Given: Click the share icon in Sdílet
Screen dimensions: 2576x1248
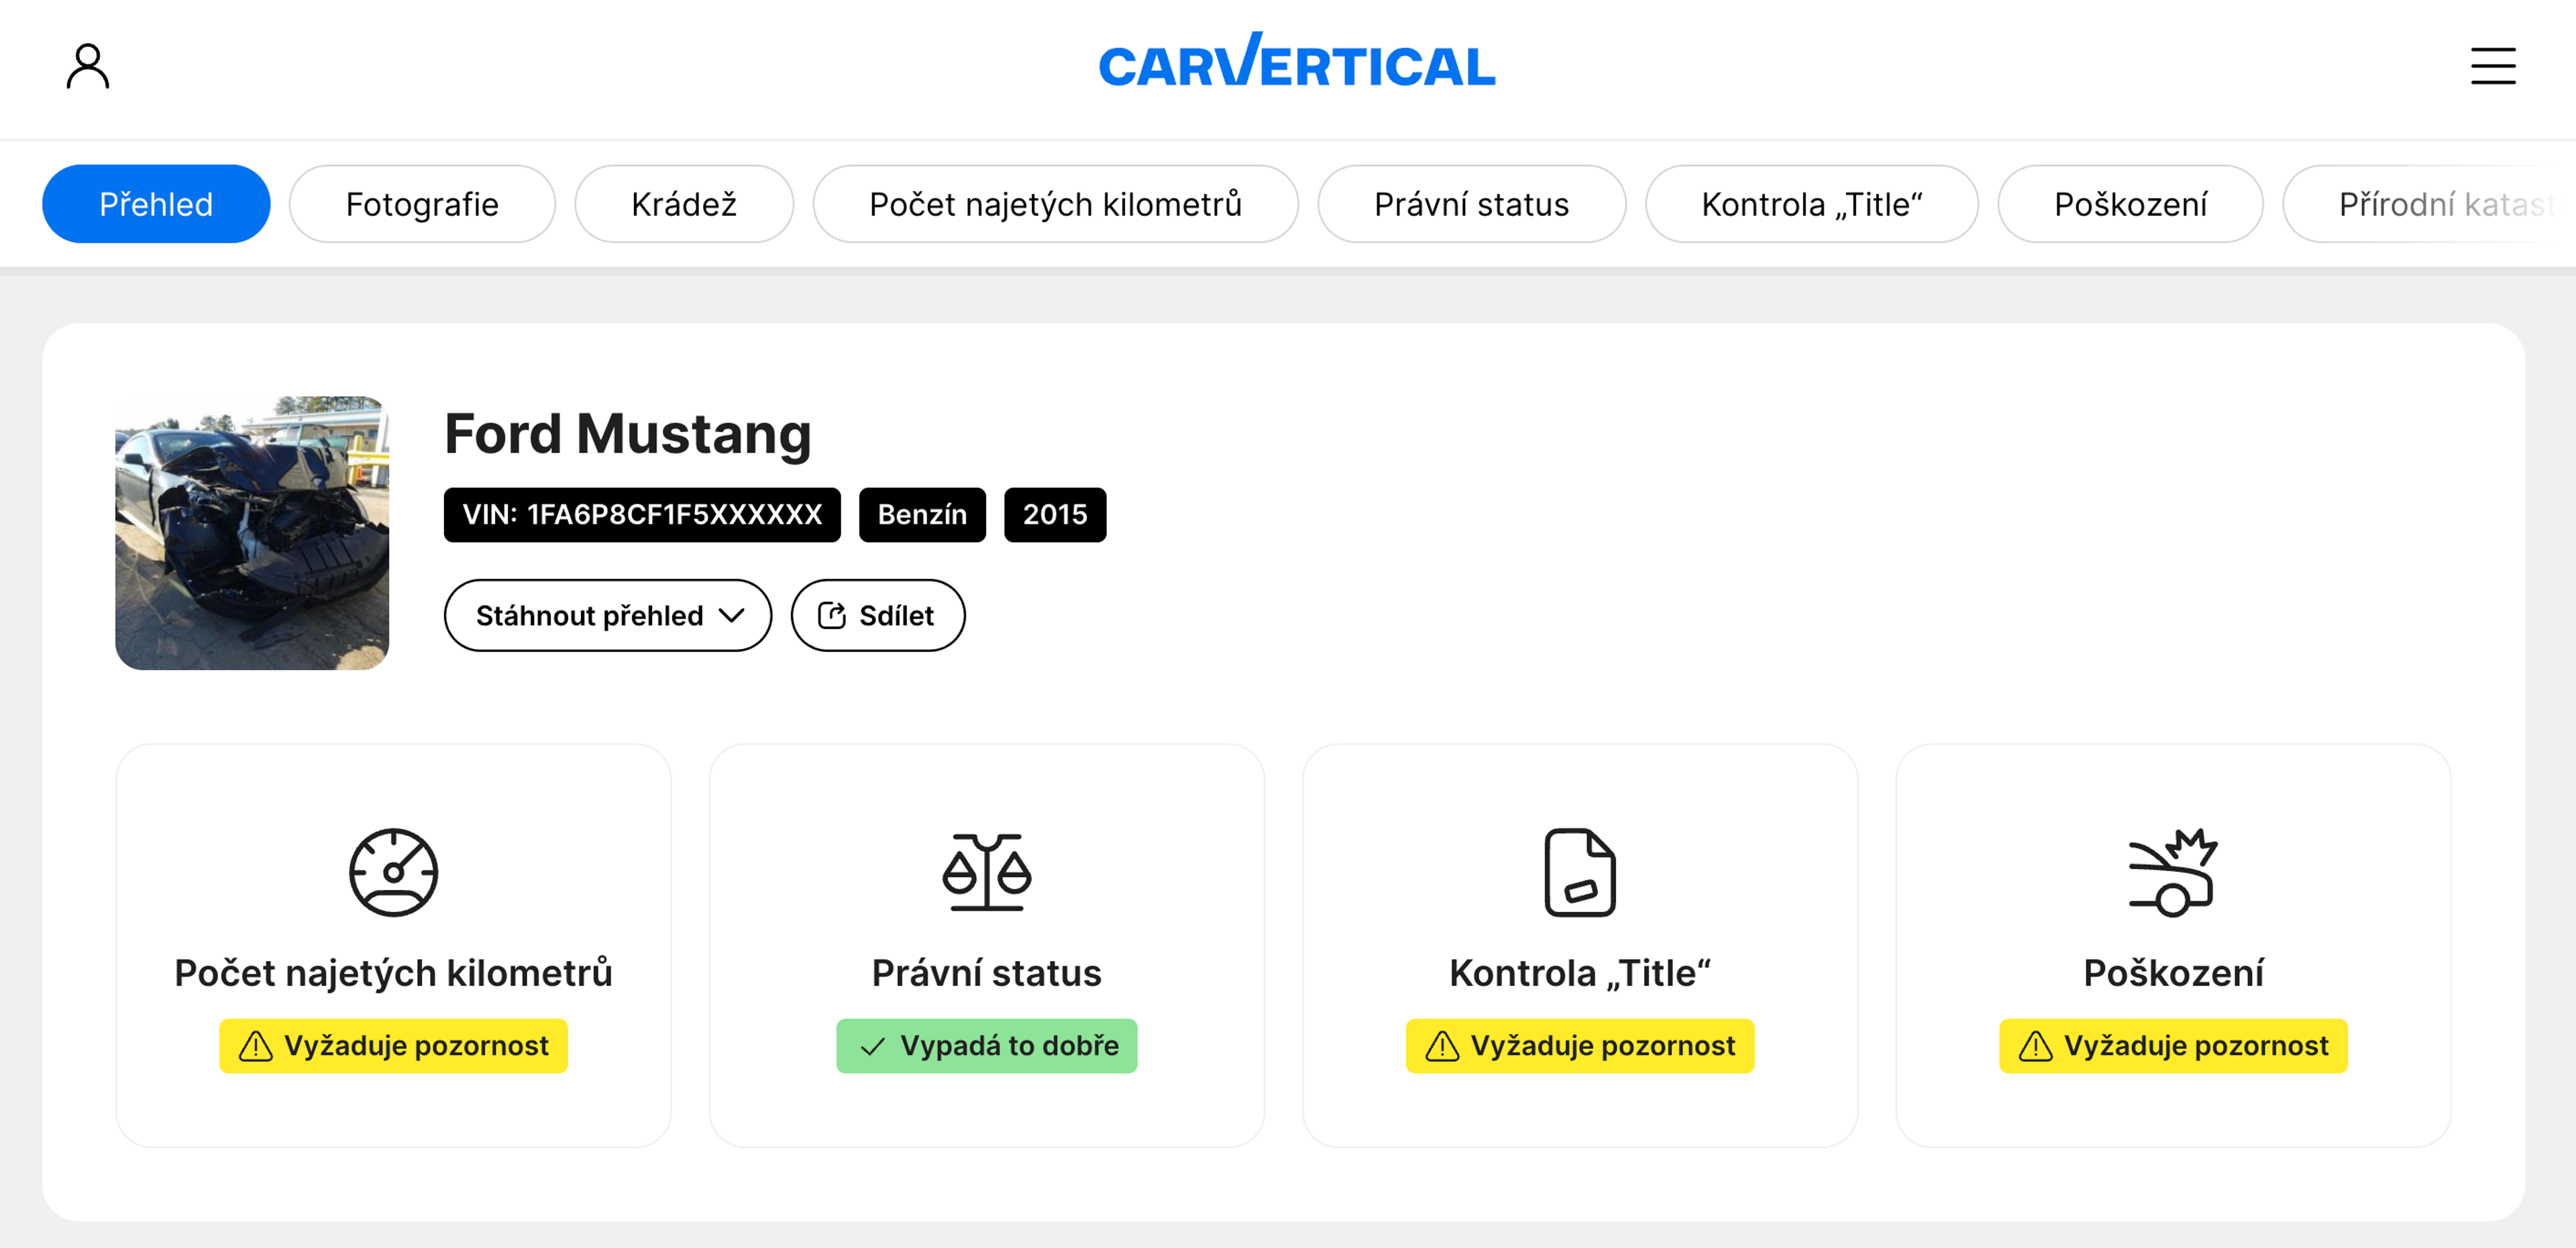Looking at the screenshot, I should pos(831,615).
